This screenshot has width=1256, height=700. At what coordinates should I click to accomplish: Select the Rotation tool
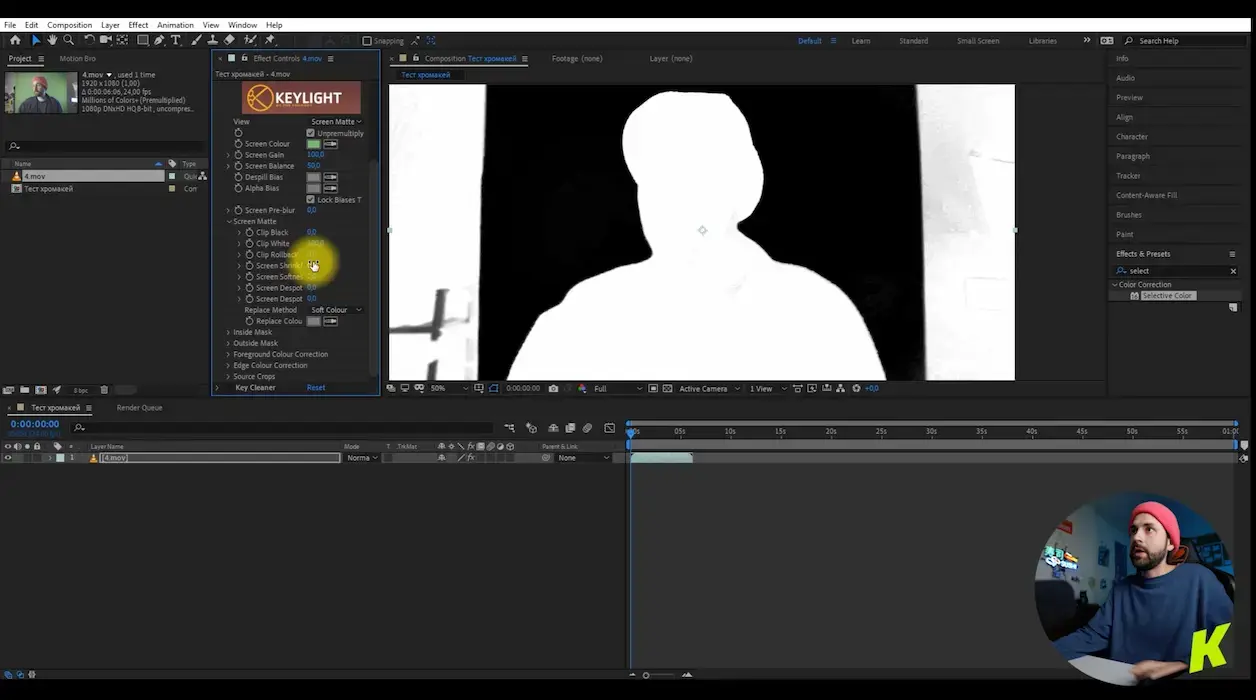[x=89, y=40]
